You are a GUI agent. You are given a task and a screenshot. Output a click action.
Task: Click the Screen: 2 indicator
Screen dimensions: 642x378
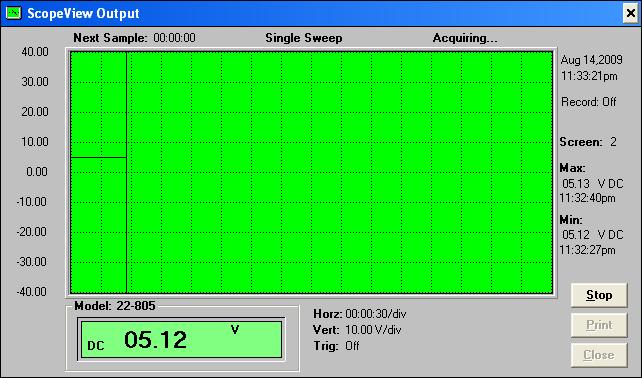click(588, 142)
